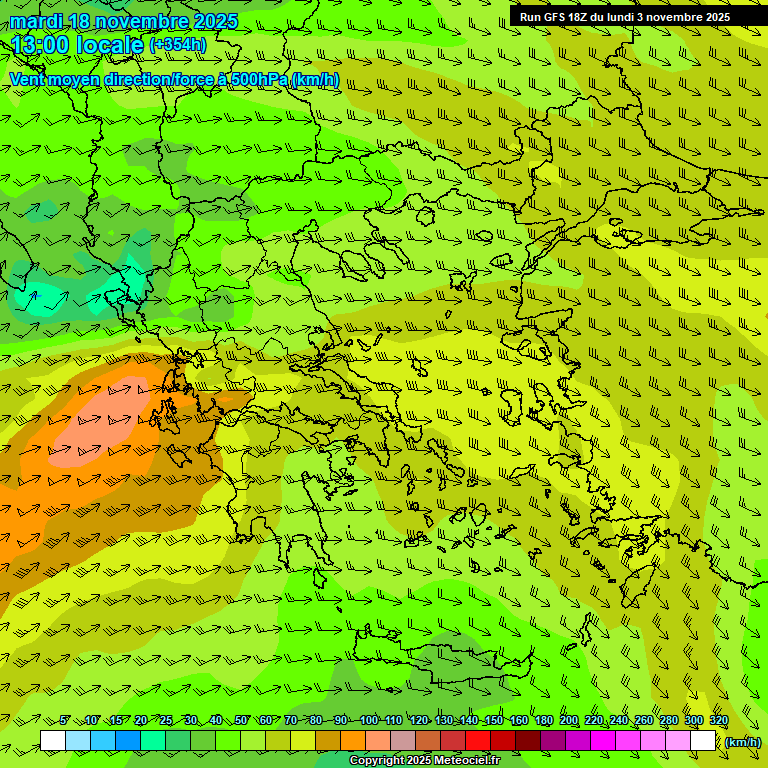
Task: Pick the dark maroon 160-180 km/h swatch
Action: (x=528, y=741)
